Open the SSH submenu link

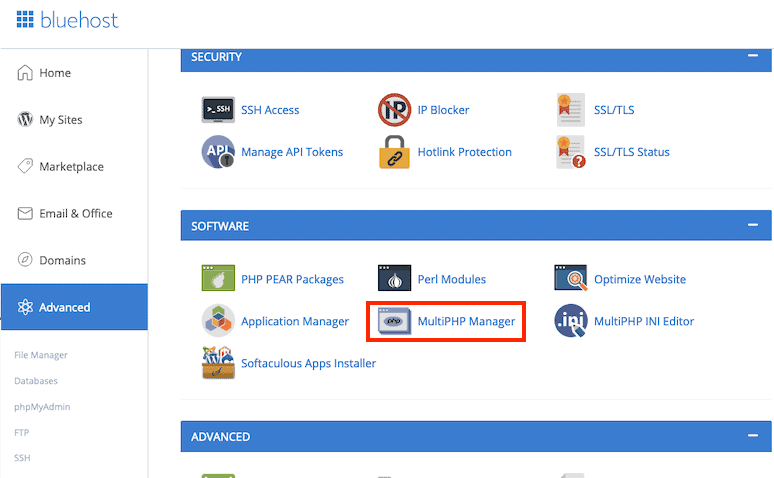pyautogui.click(x=22, y=458)
